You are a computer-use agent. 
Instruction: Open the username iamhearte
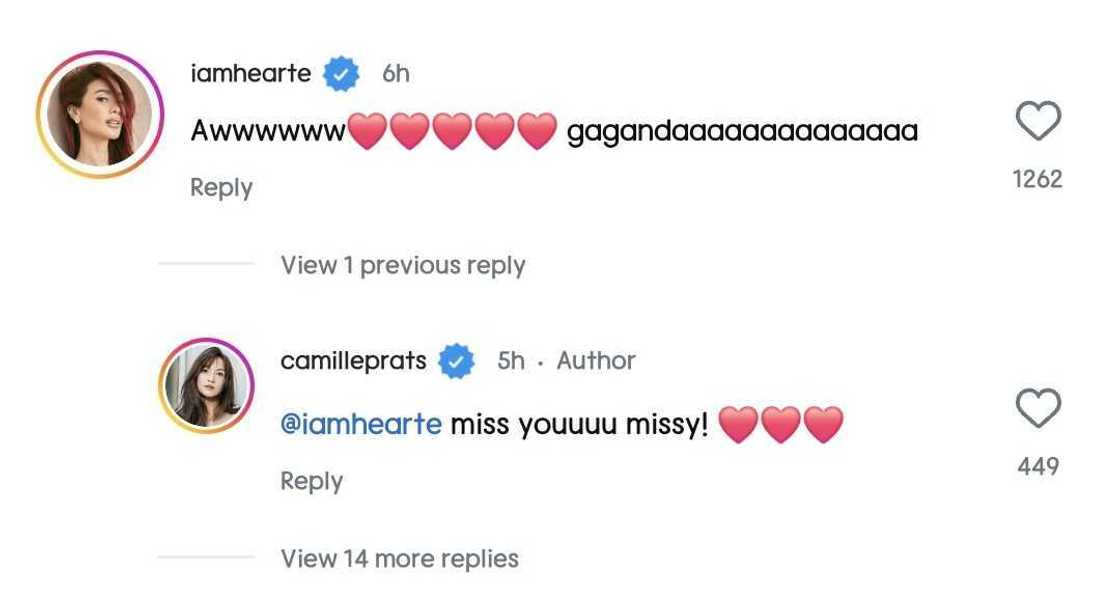point(253,71)
